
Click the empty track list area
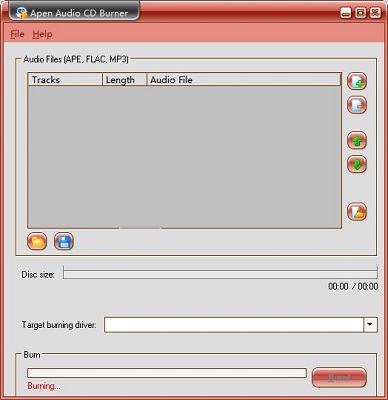(x=184, y=157)
